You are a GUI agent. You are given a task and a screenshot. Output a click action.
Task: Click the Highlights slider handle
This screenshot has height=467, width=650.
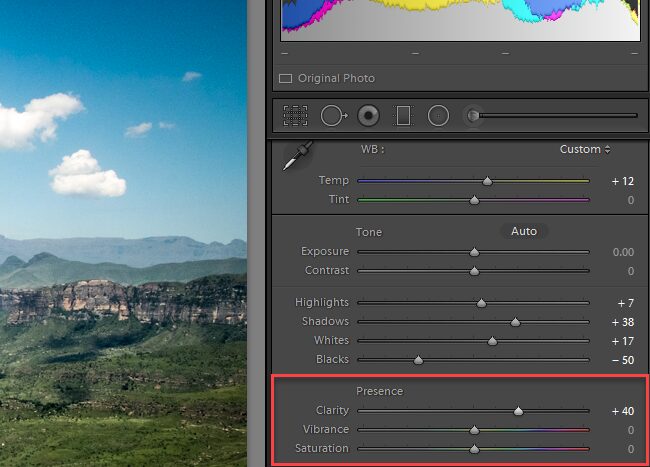pyautogui.click(x=481, y=303)
